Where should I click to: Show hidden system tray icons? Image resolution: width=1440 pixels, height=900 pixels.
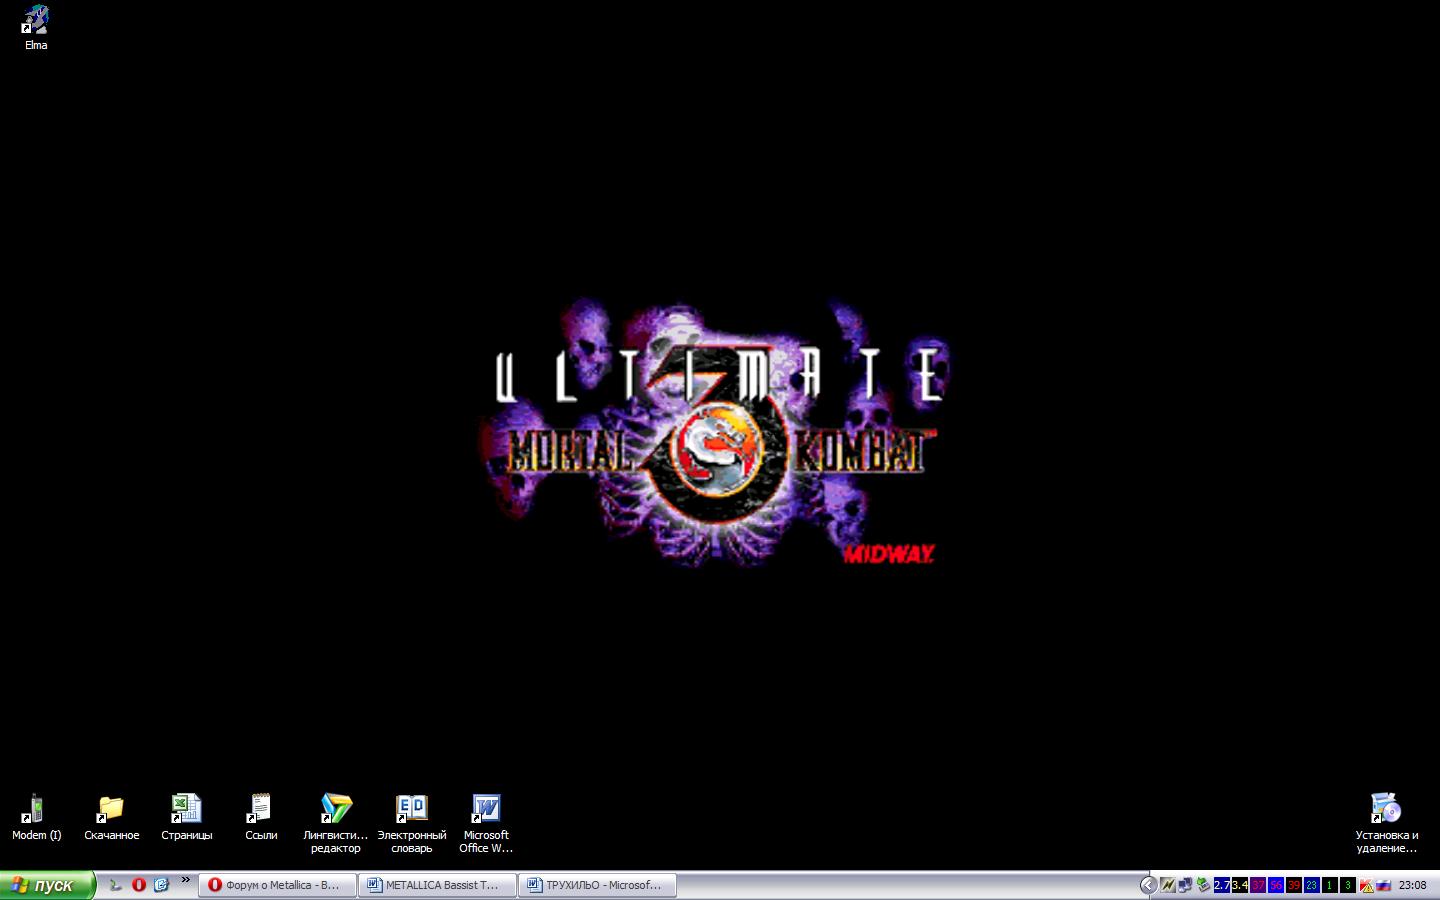coord(1148,885)
